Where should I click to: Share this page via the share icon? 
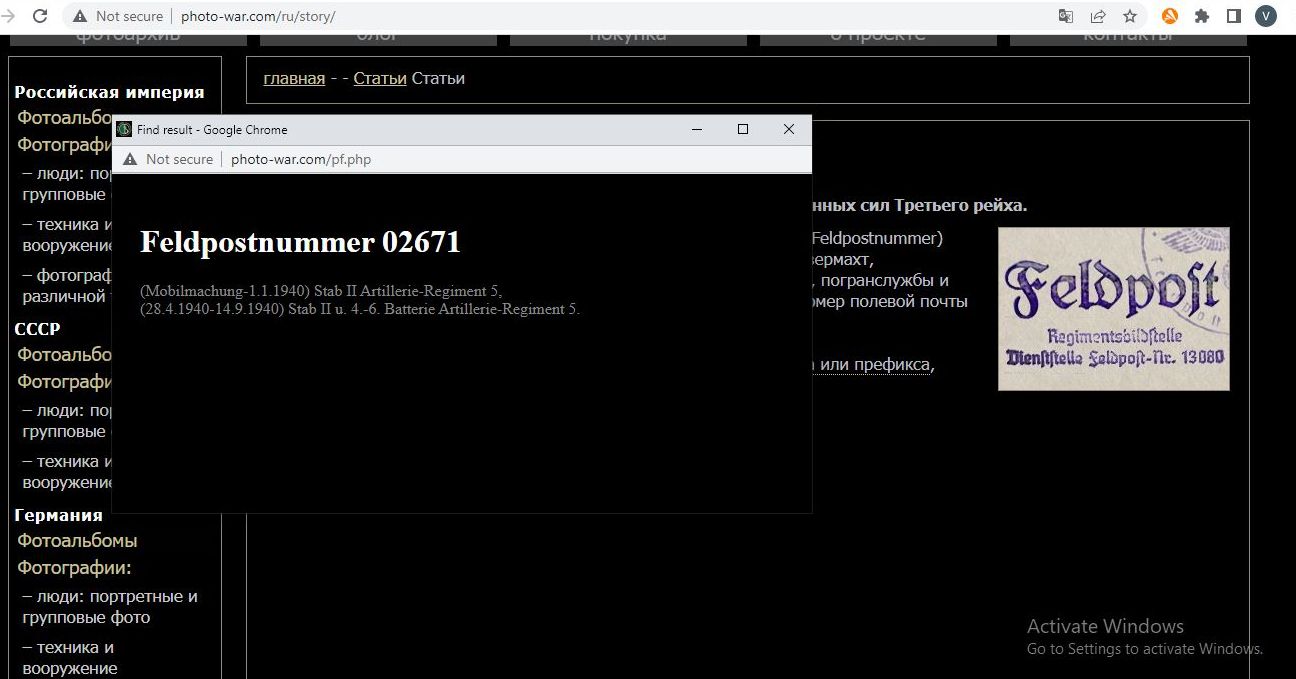[x=1098, y=16]
